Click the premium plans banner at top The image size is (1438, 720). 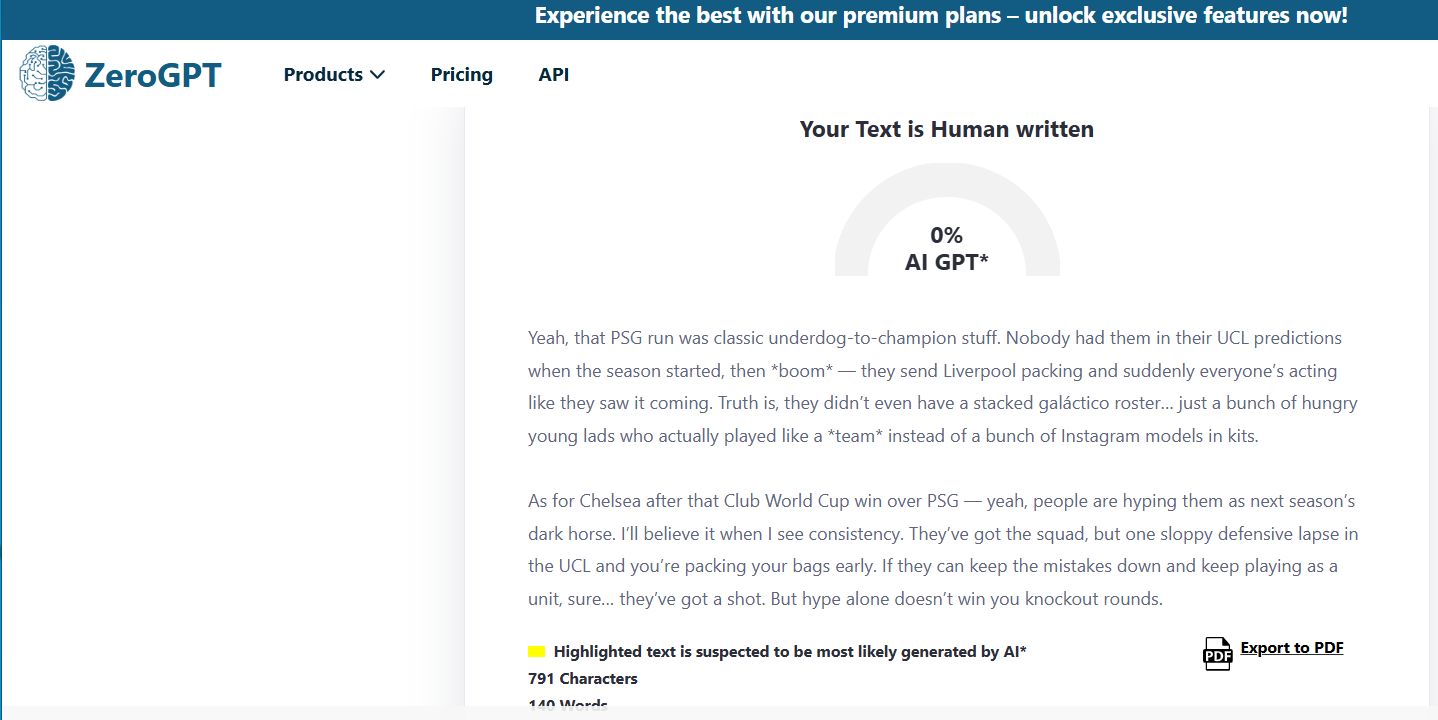click(941, 16)
